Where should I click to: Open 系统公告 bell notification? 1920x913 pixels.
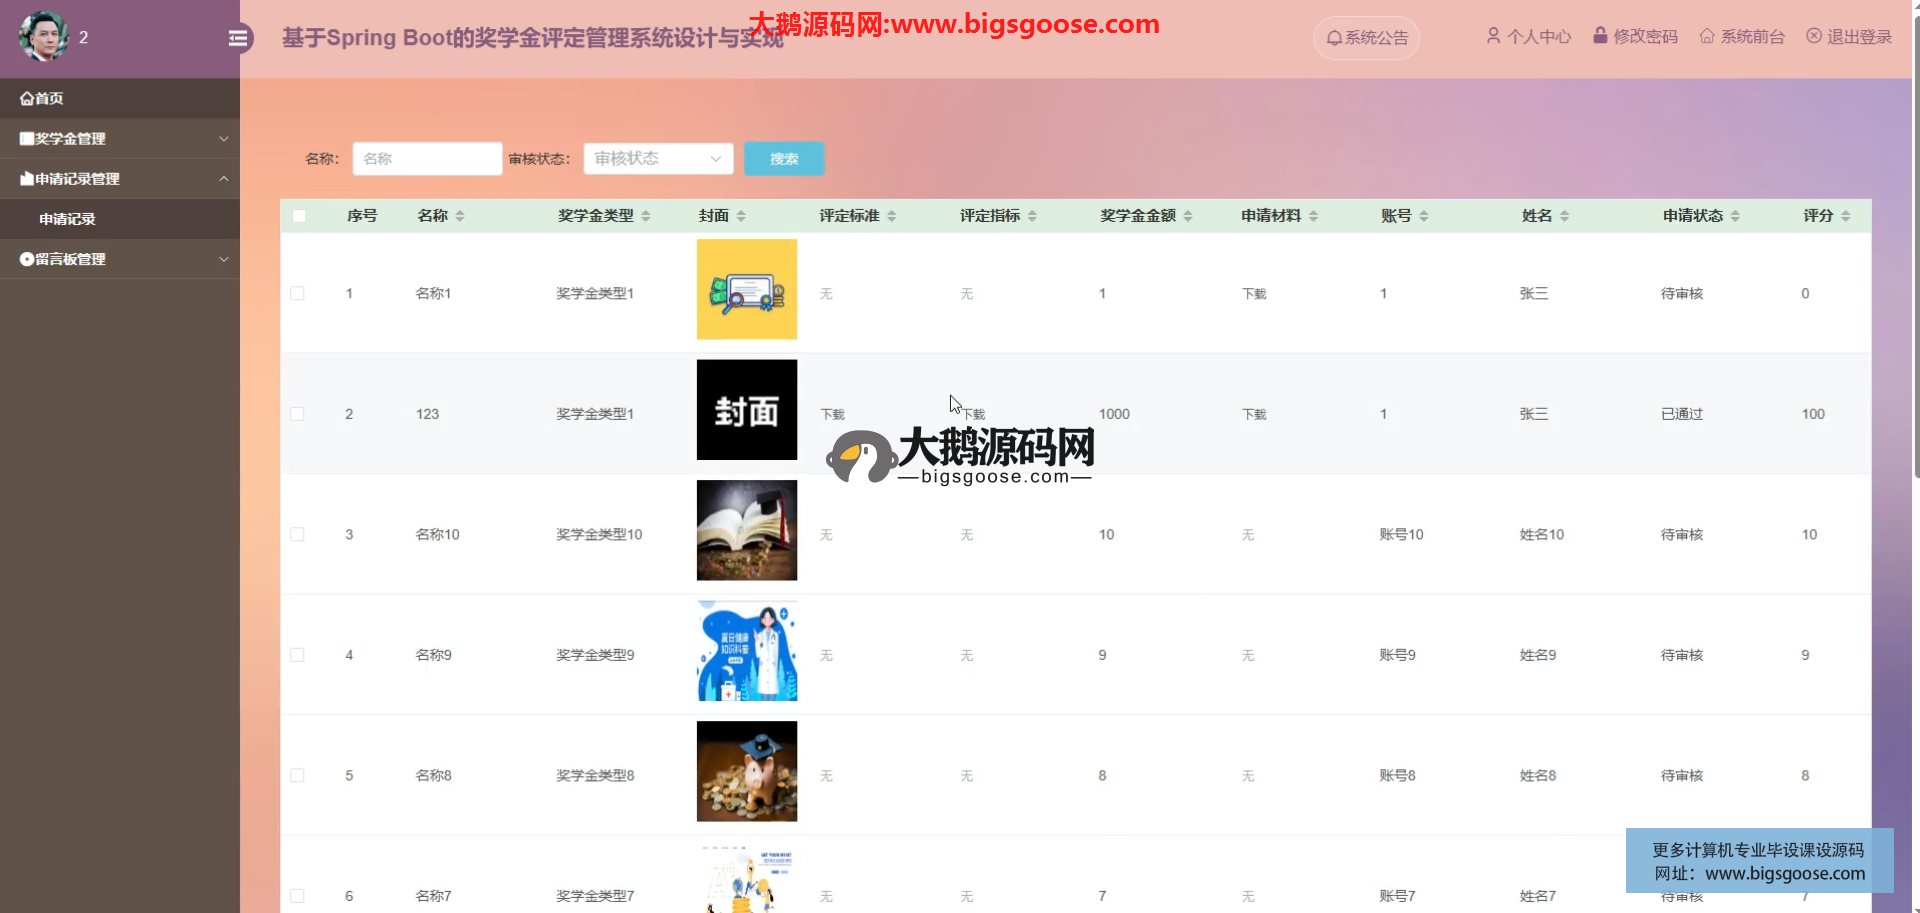[1366, 38]
